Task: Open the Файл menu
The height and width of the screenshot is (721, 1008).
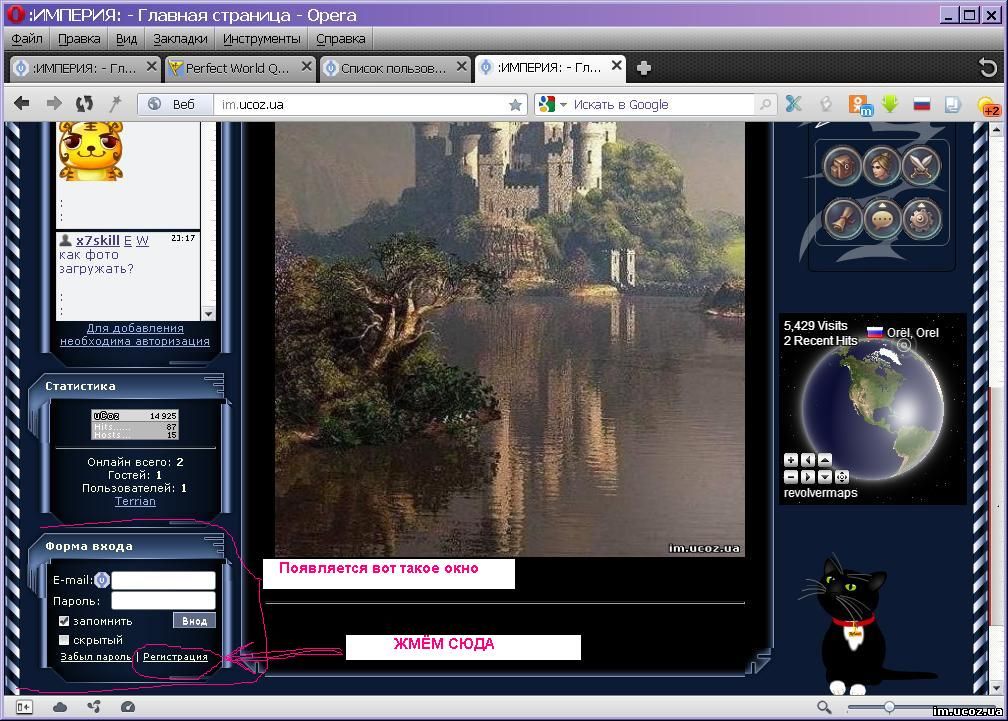Action: tap(27, 39)
